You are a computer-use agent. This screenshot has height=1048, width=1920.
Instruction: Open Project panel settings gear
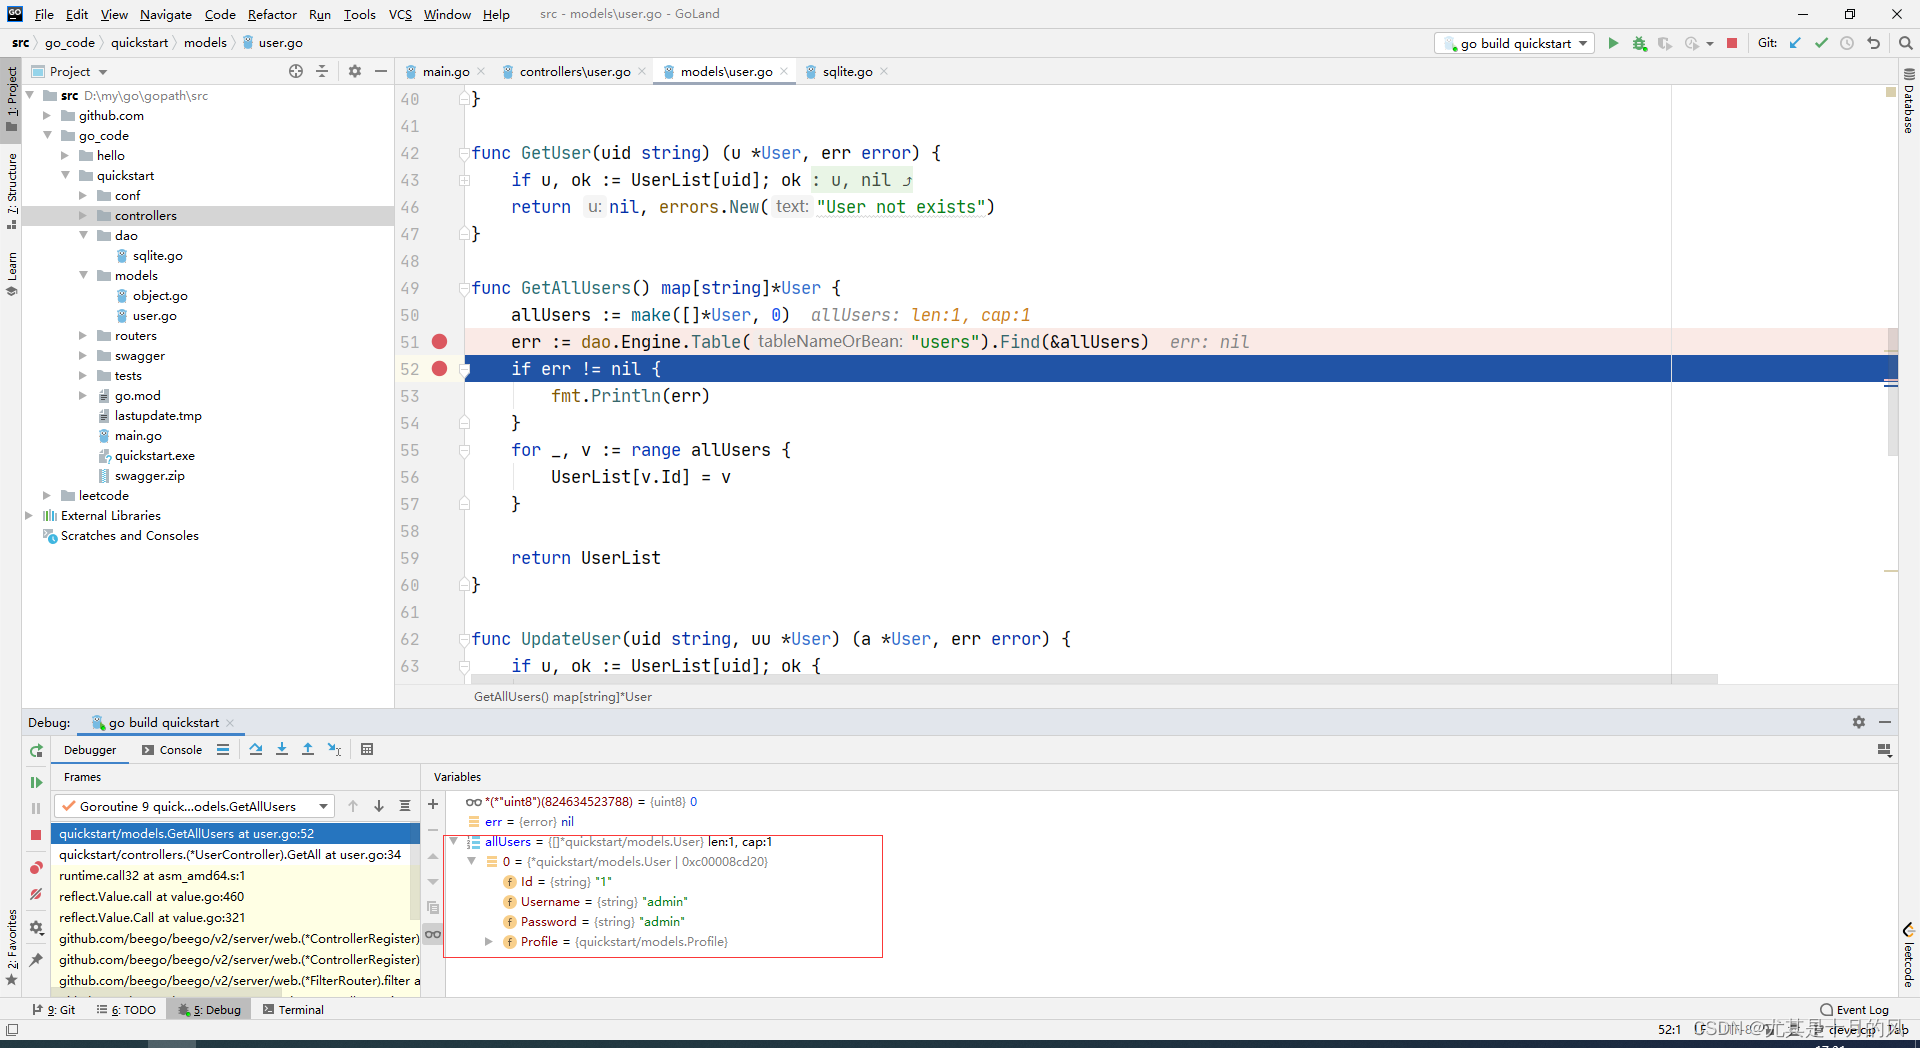pyautogui.click(x=354, y=71)
